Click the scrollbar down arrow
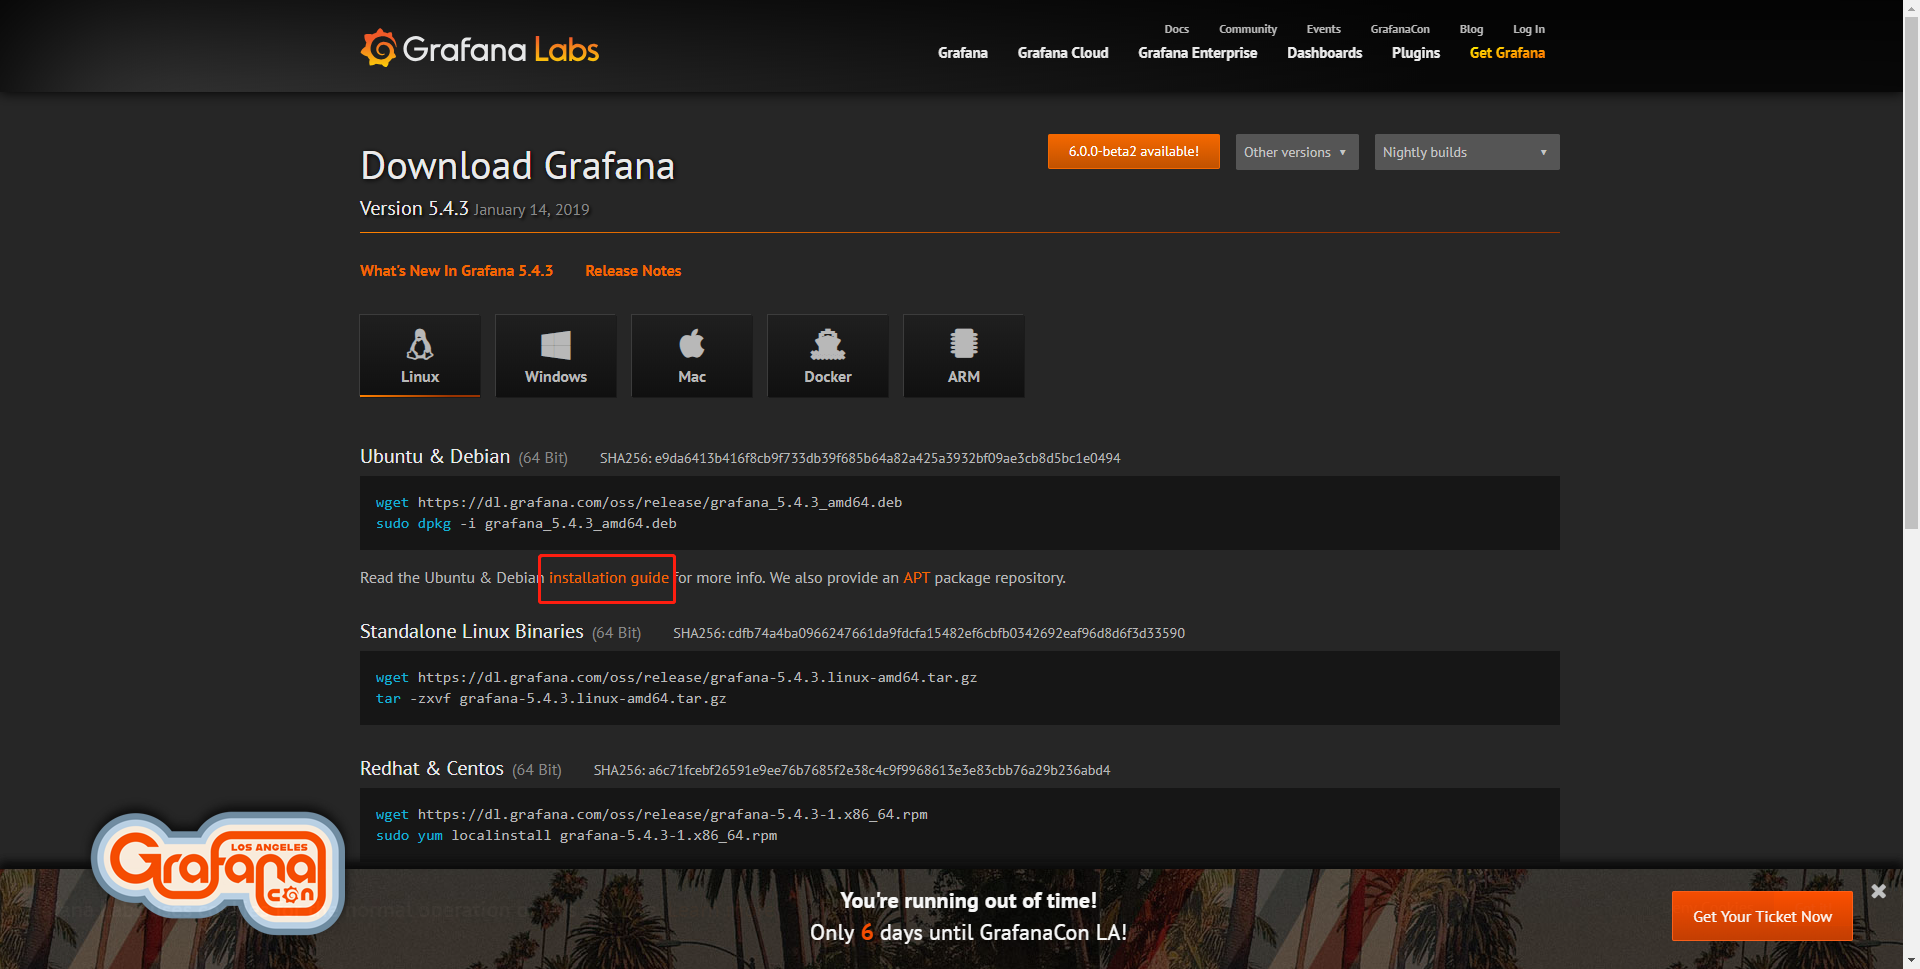The height and width of the screenshot is (969, 1920). click(1911, 961)
